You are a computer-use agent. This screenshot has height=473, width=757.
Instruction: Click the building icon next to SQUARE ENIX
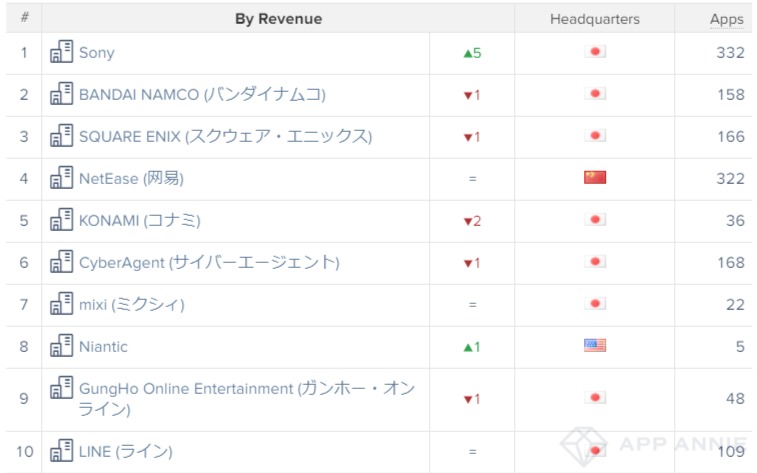tap(62, 136)
